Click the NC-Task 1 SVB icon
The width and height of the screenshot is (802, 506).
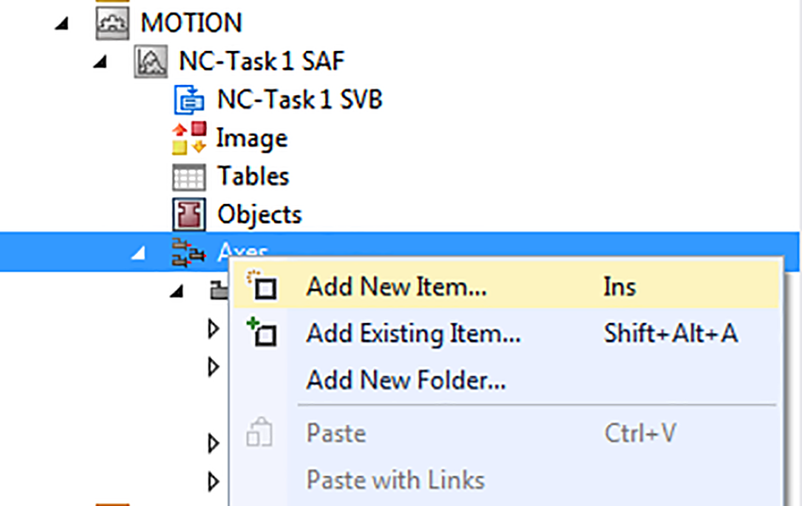coord(189,99)
